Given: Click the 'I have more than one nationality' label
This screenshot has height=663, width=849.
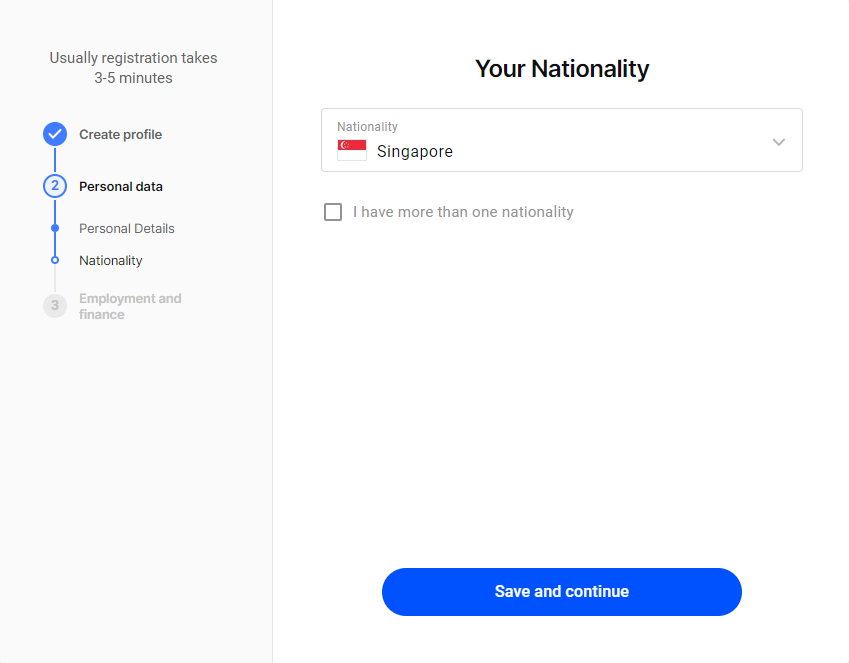Looking at the screenshot, I should [x=463, y=212].
